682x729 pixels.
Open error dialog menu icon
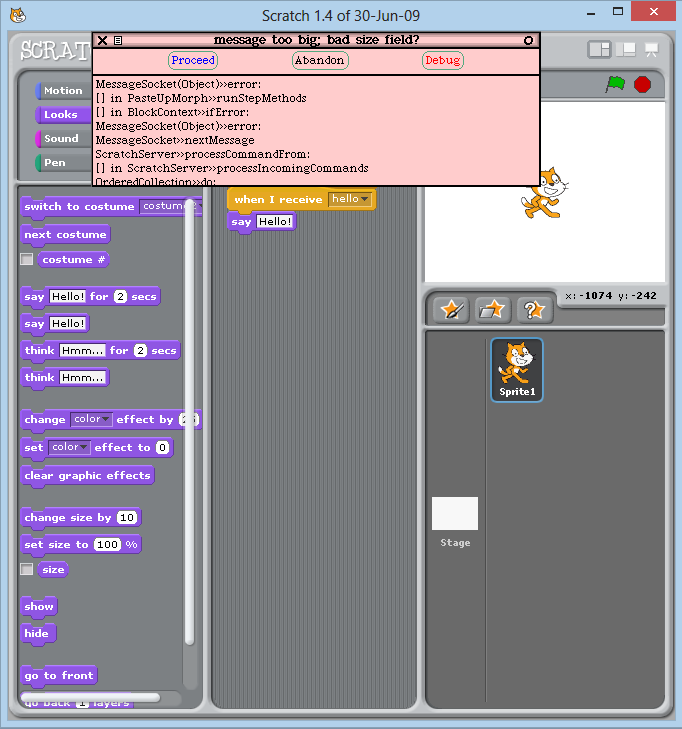click(118, 40)
